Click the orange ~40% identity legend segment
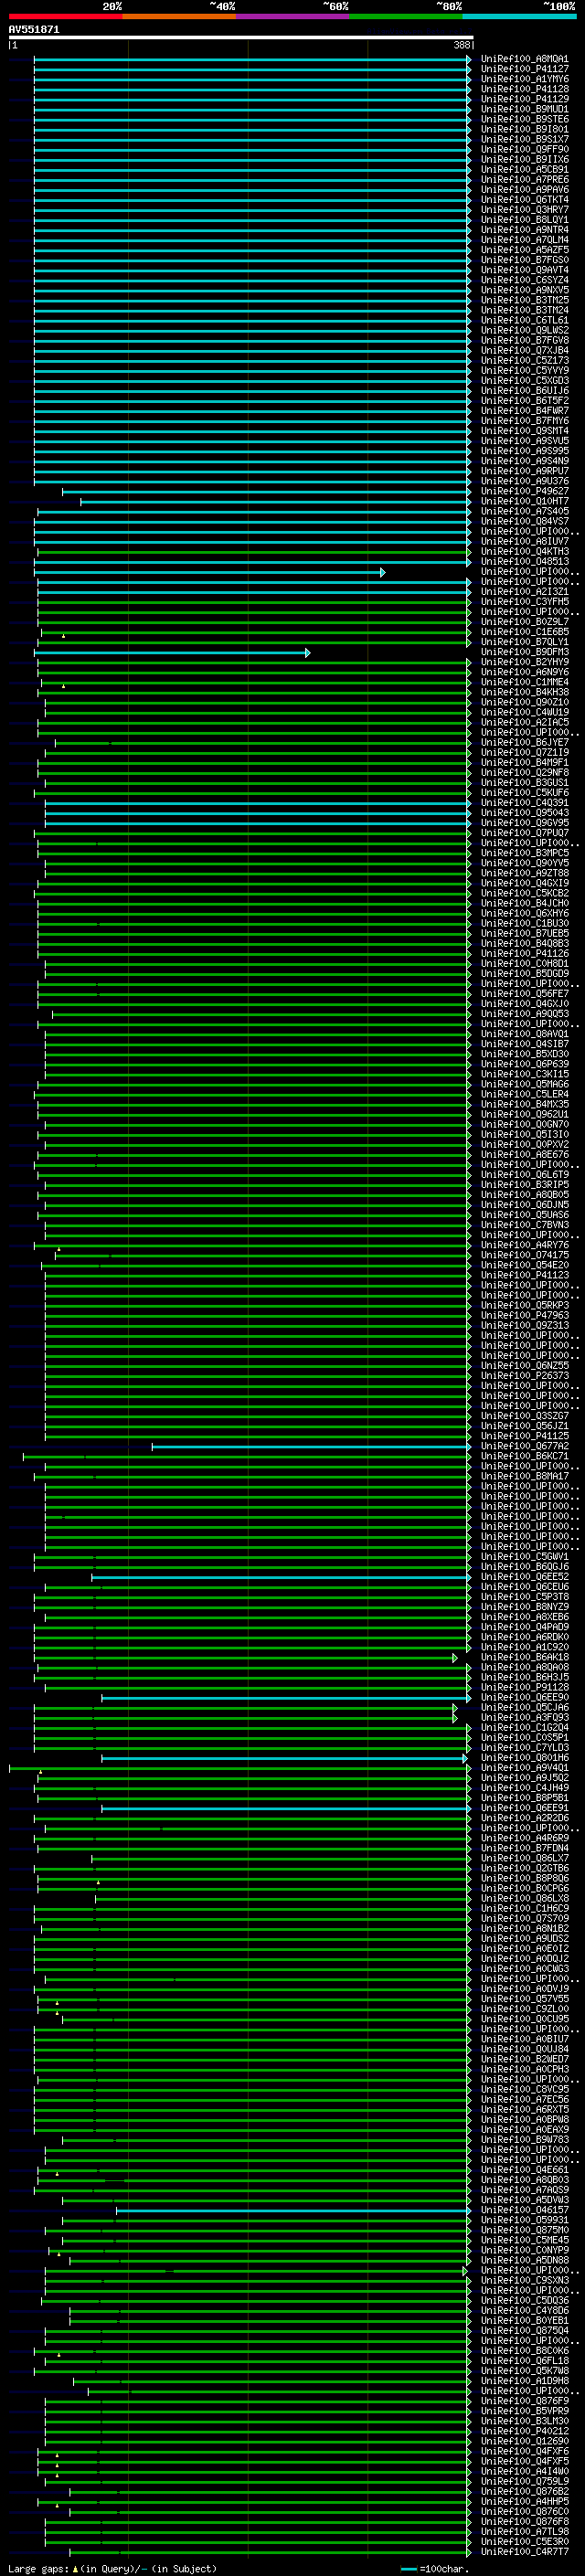 [x=179, y=16]
